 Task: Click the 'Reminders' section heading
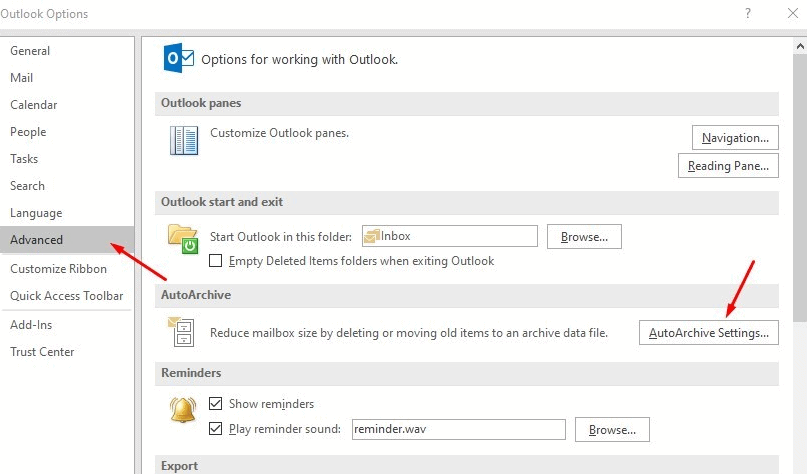191,373
